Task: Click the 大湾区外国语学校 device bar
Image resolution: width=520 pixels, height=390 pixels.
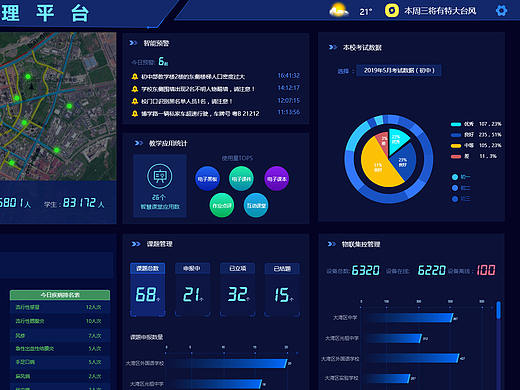Action: 412,359
